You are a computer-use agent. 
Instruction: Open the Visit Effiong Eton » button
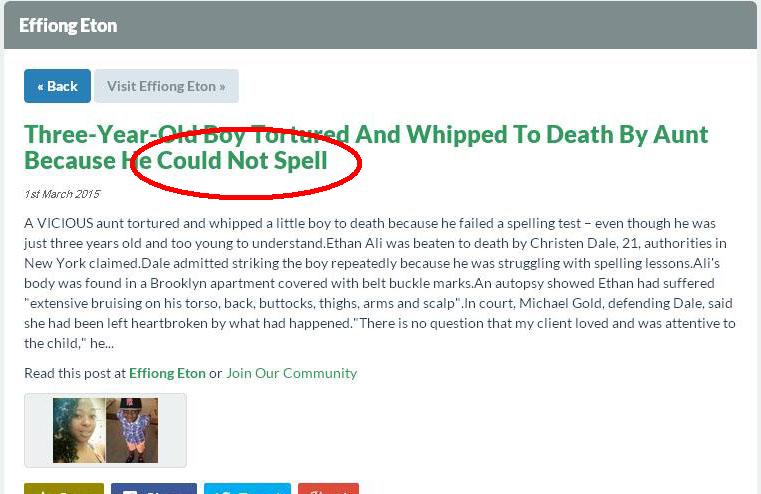(166, 86)
